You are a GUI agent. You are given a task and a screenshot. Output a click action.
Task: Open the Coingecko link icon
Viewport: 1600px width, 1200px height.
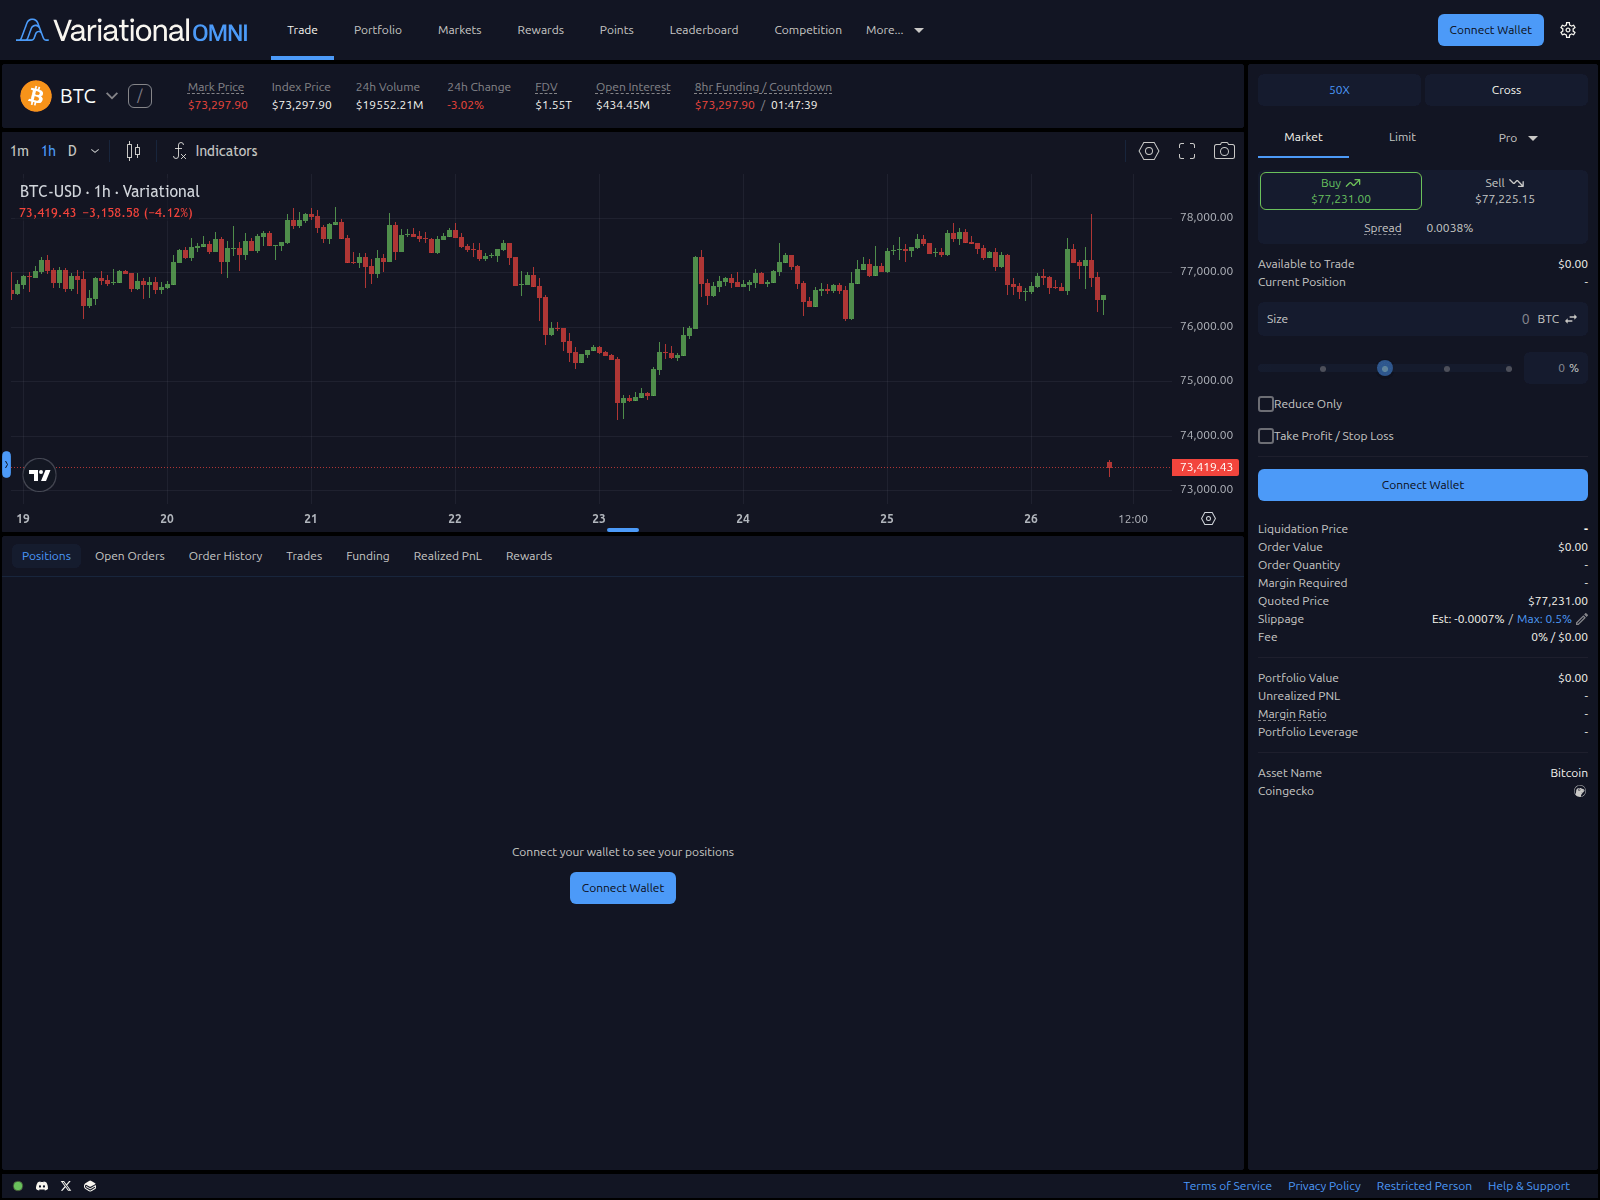coord(1580,791)
